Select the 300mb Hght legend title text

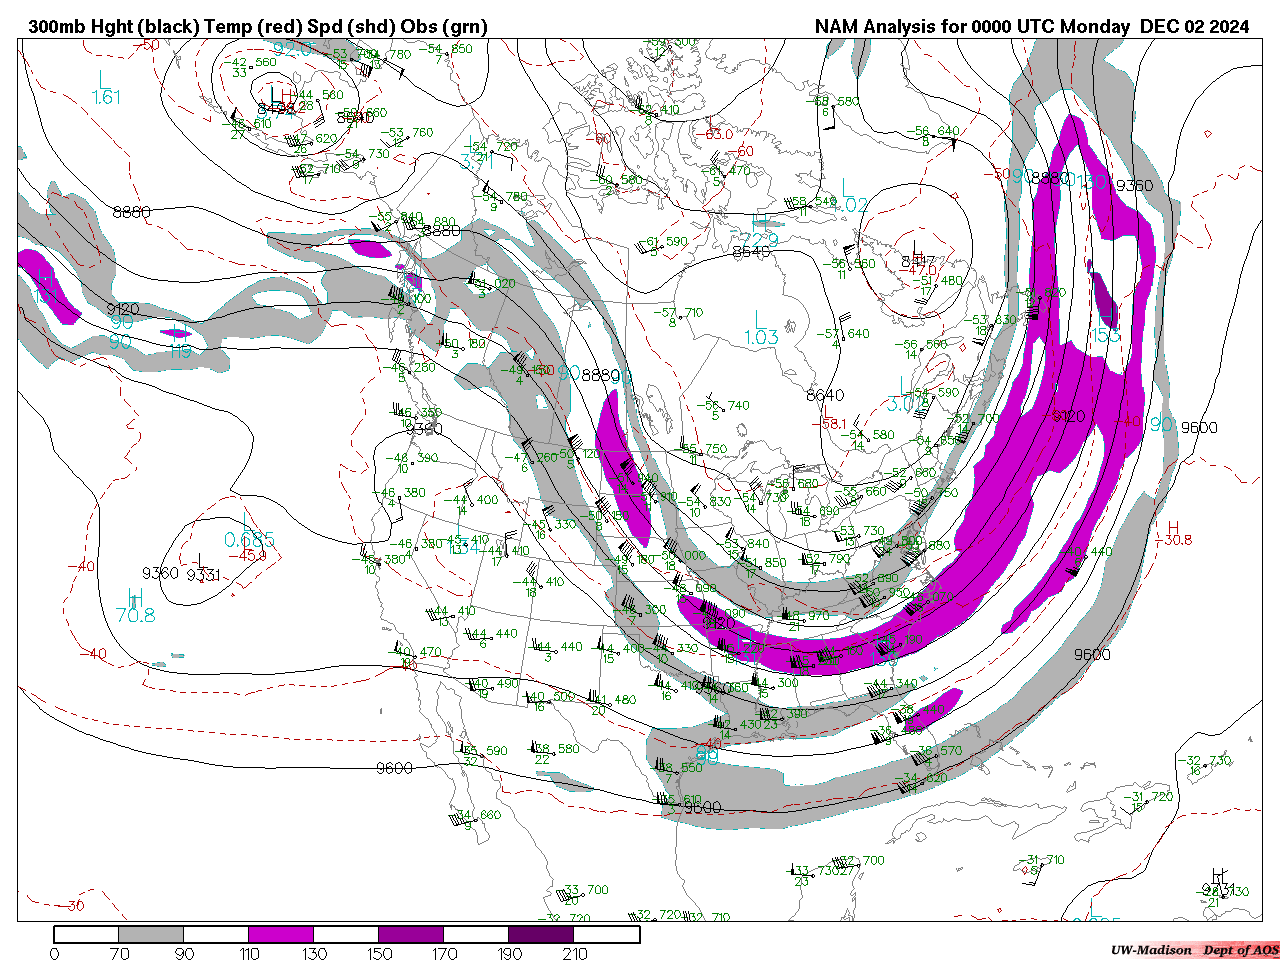point(258,27)
